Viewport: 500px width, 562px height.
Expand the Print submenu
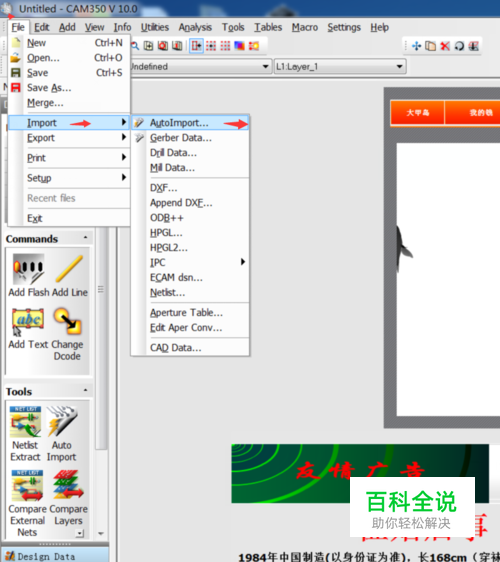click(x=69, y=158)
